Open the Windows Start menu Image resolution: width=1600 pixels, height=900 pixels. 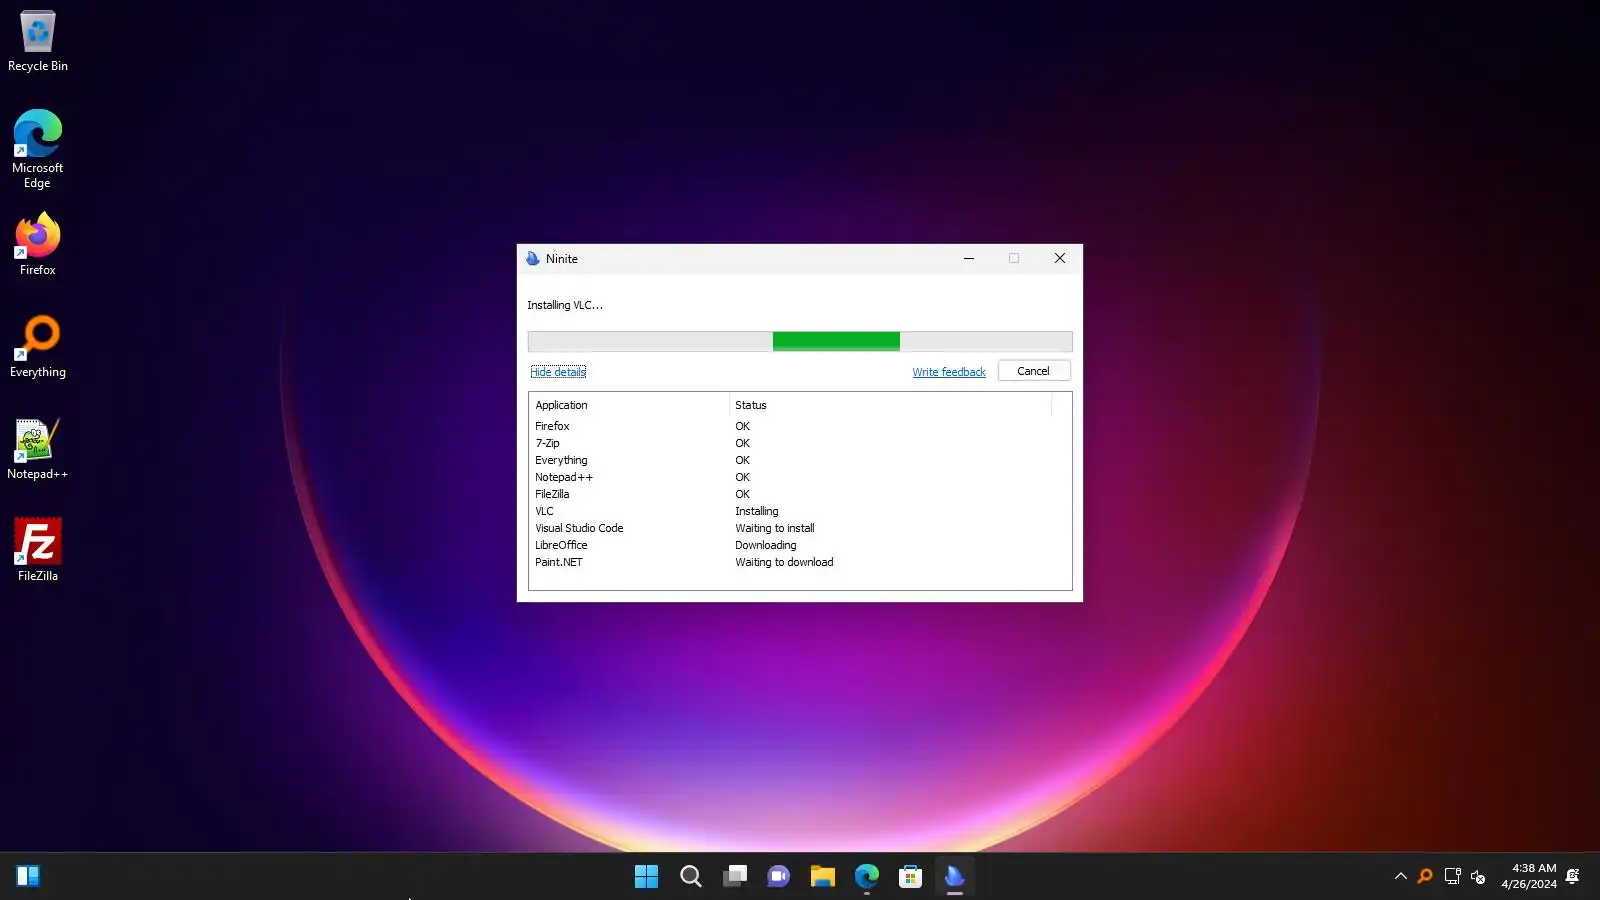pos(647,877)
